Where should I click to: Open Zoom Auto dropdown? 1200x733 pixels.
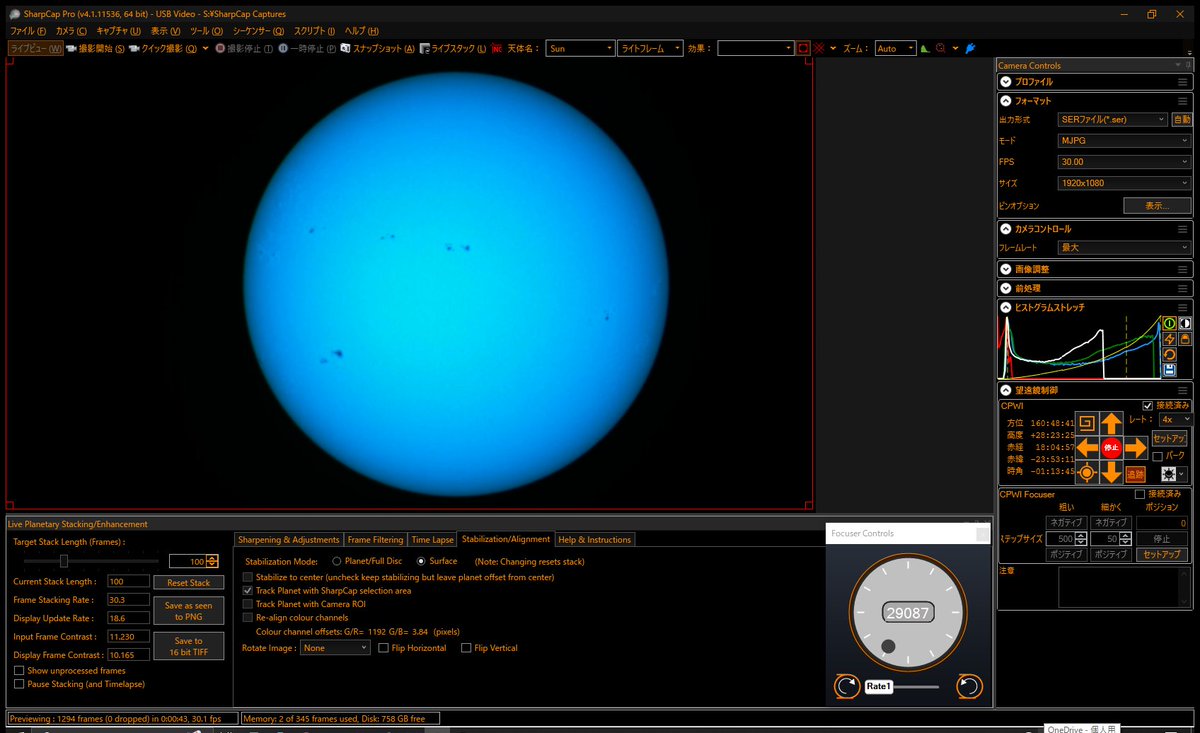tap(895, 48)
